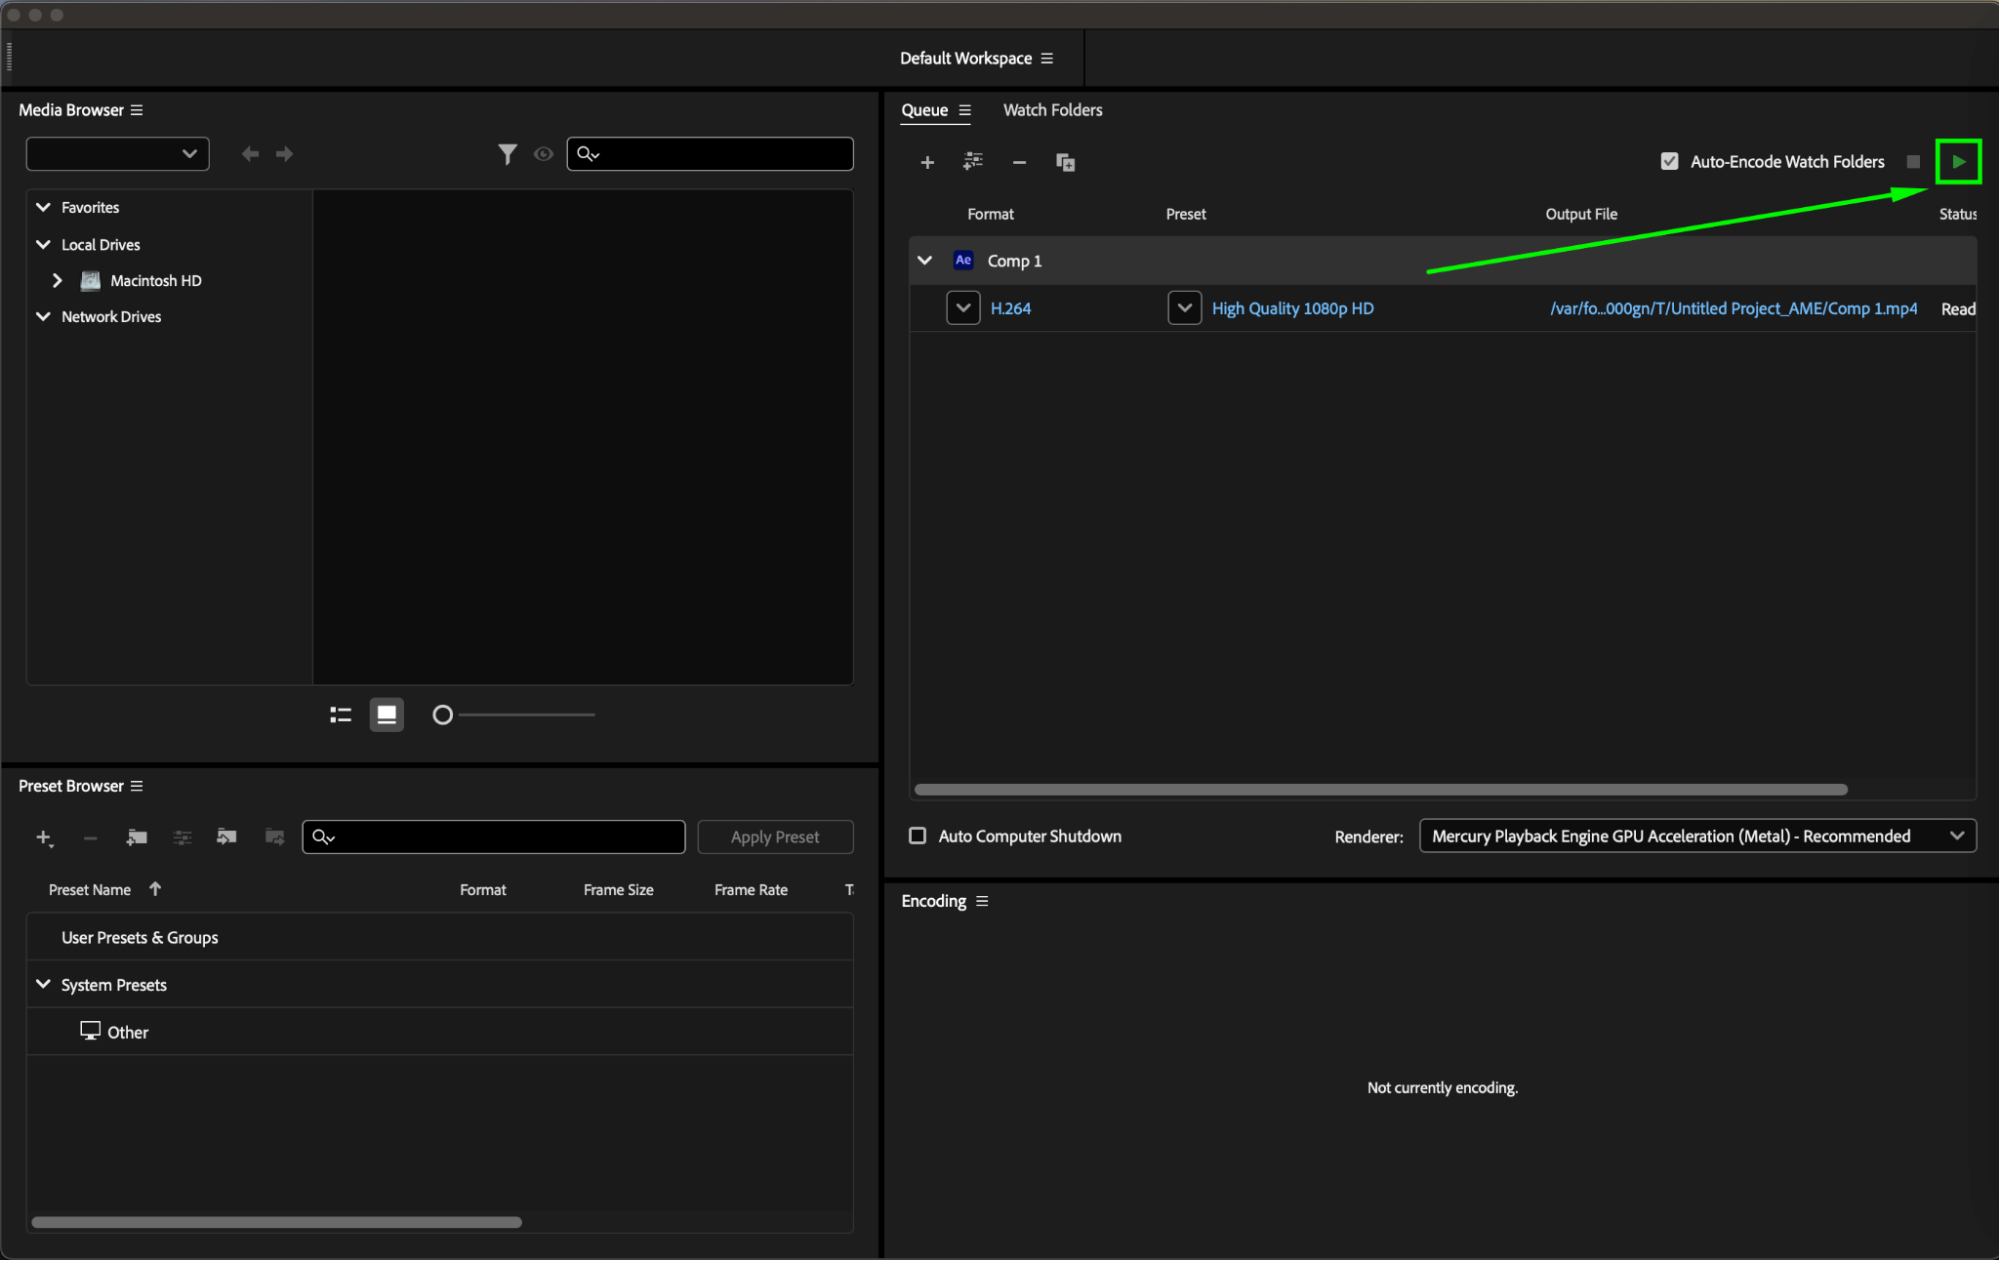Click the Media Browser thumbnail zoom slider
The image size is (1999, 1261).
click(x=443, y=715)
